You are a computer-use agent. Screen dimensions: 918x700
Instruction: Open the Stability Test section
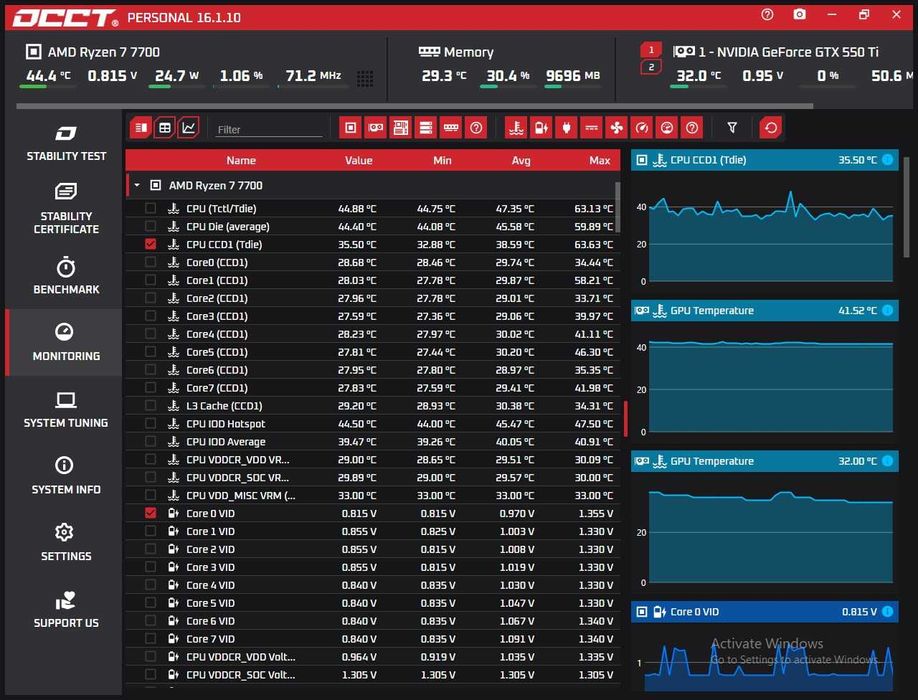tap(66, 143)
